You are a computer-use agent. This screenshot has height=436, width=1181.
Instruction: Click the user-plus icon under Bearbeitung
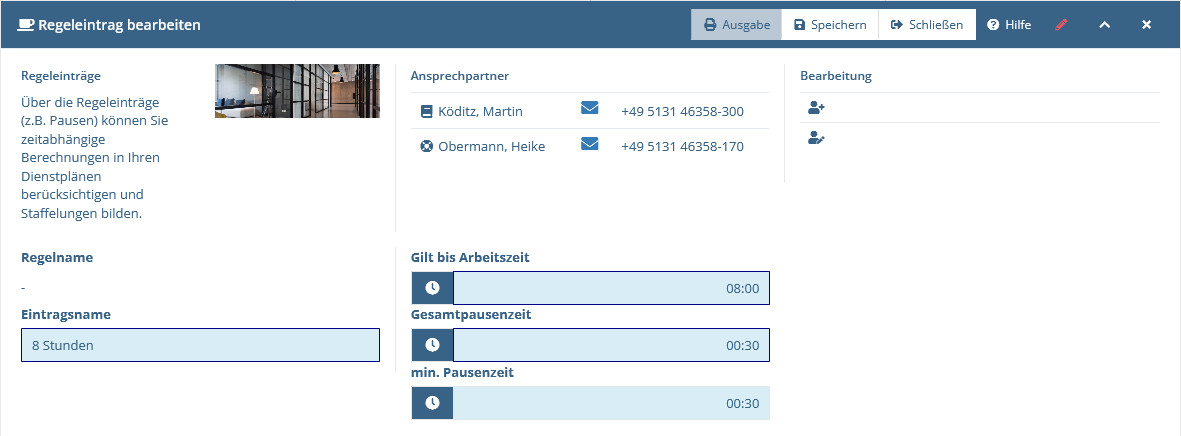(x=816, y=108)
